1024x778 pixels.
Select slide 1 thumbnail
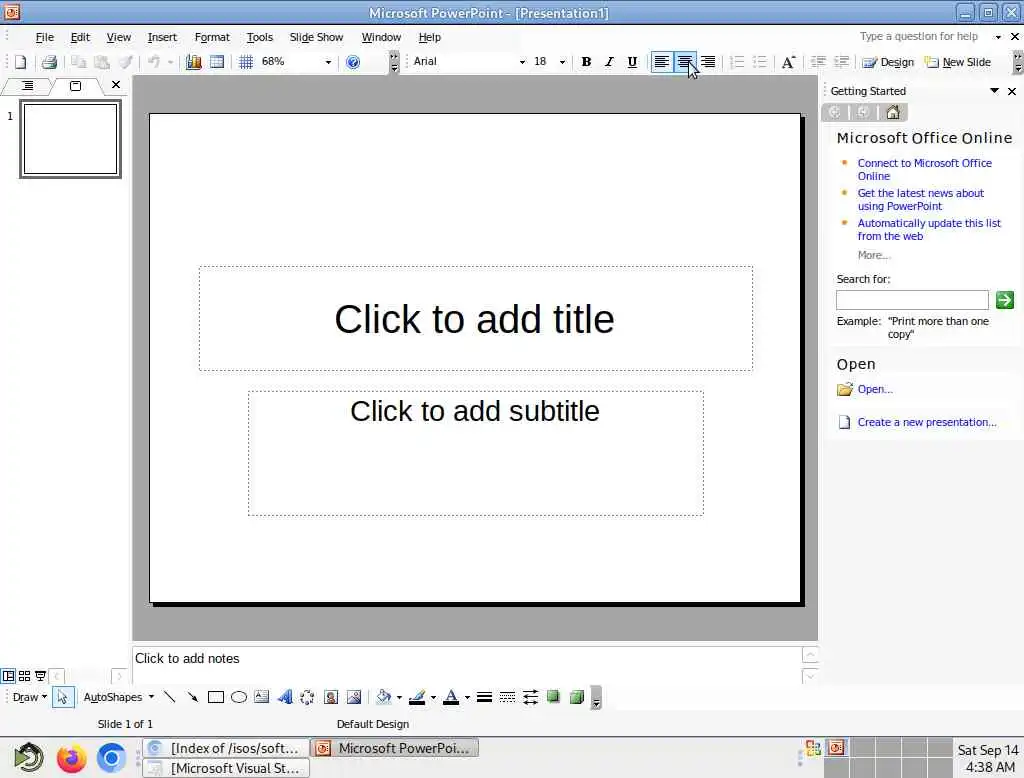tap(71, 139)
